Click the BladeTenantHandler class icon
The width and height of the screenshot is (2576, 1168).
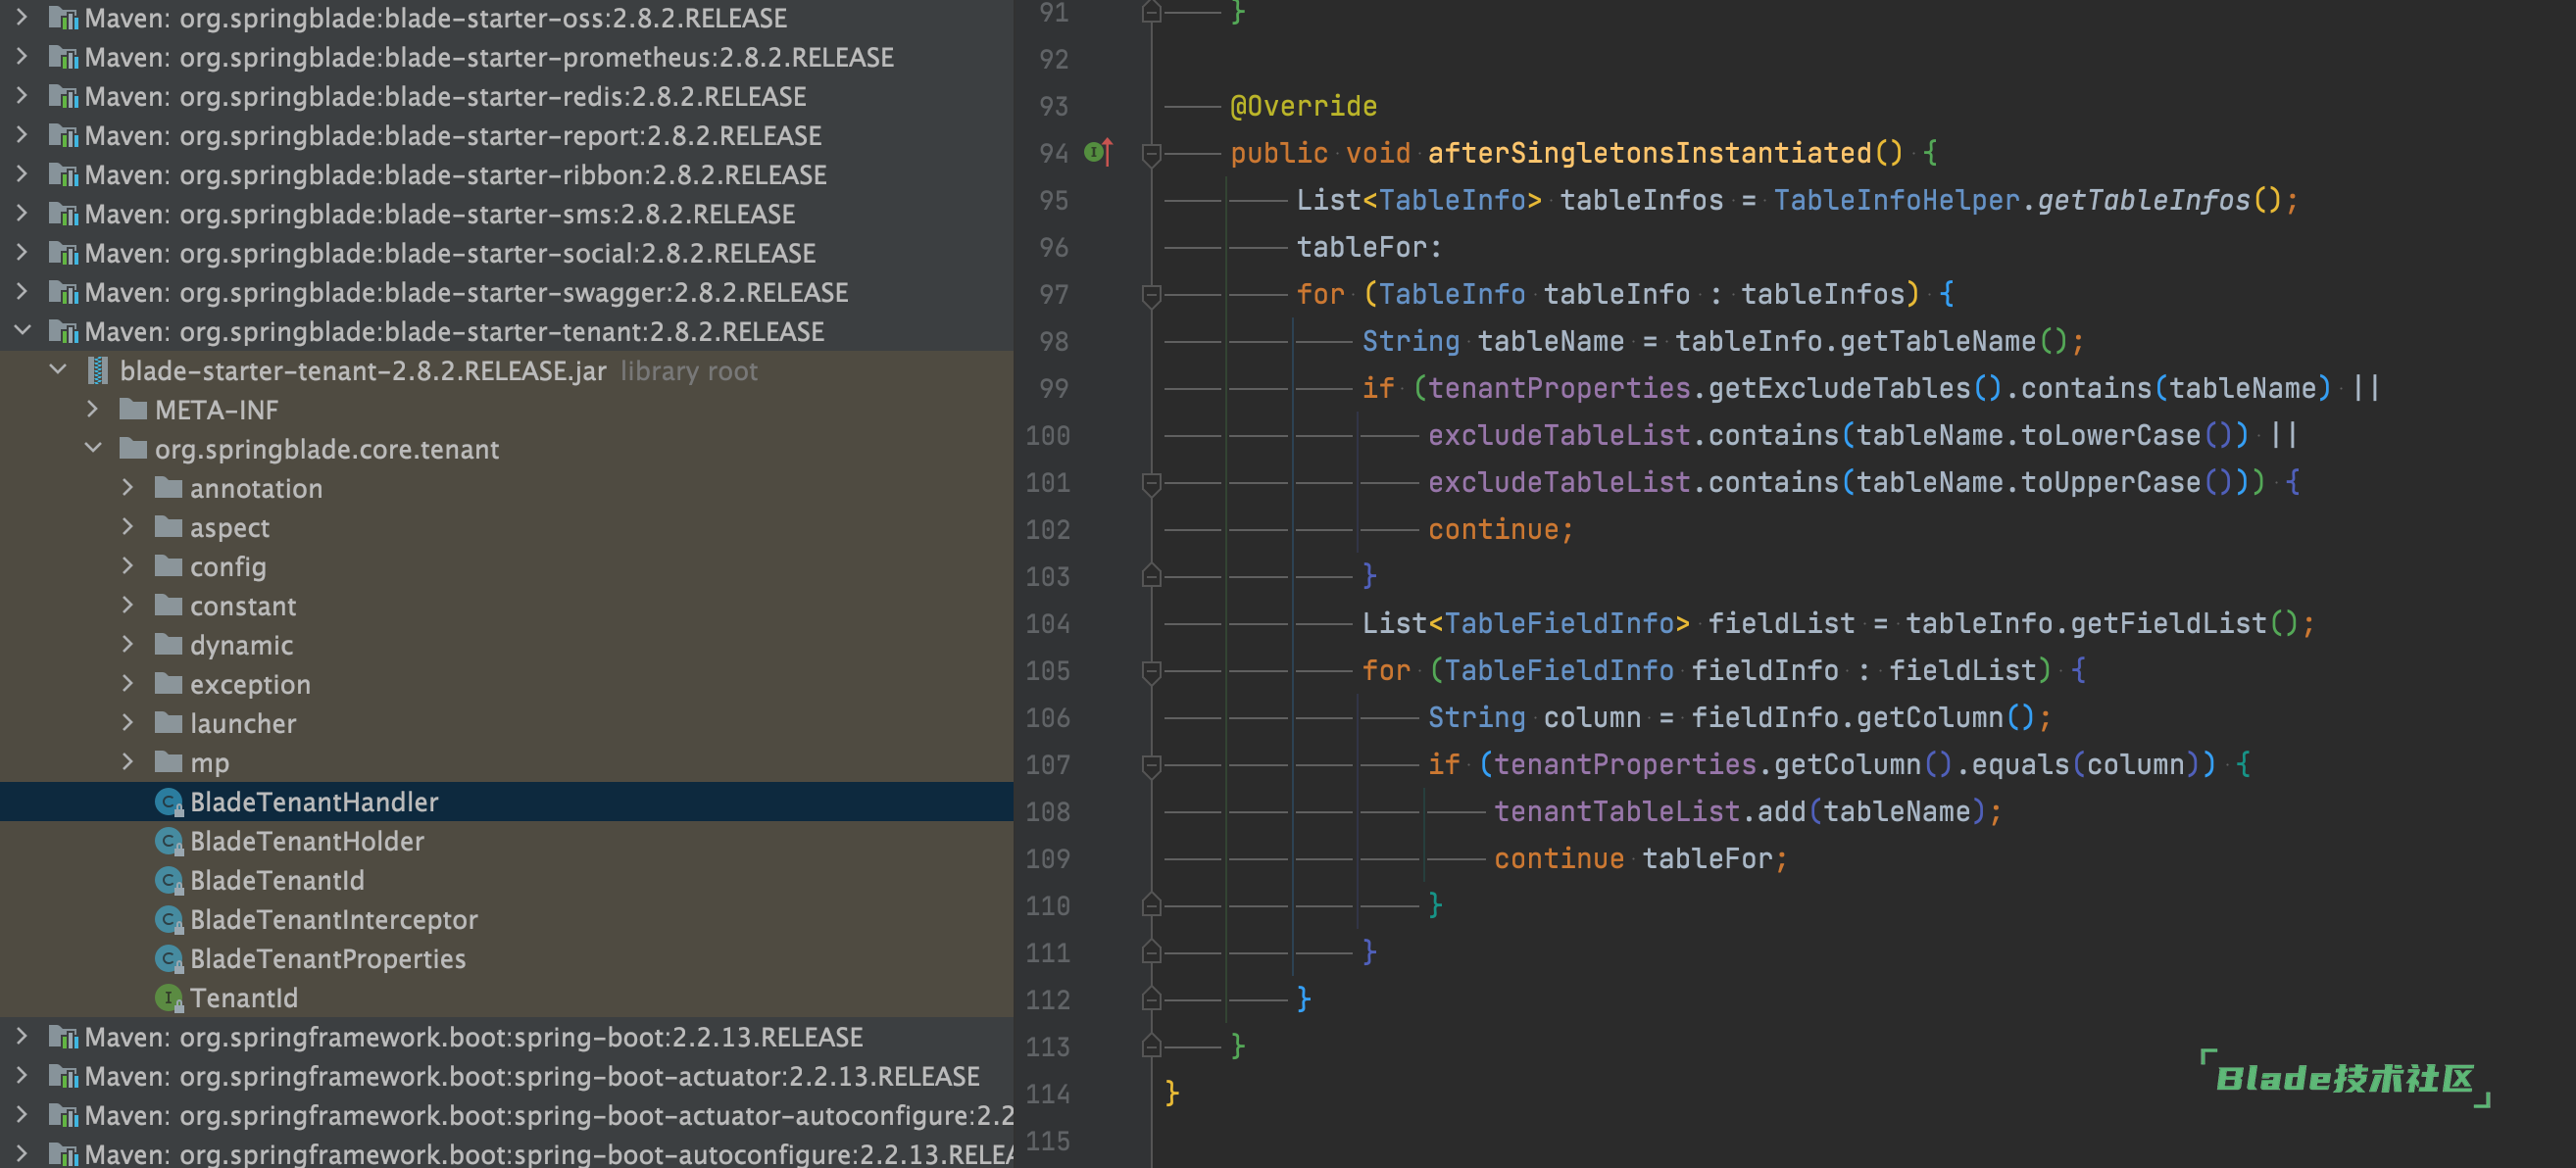click(169, 802)
